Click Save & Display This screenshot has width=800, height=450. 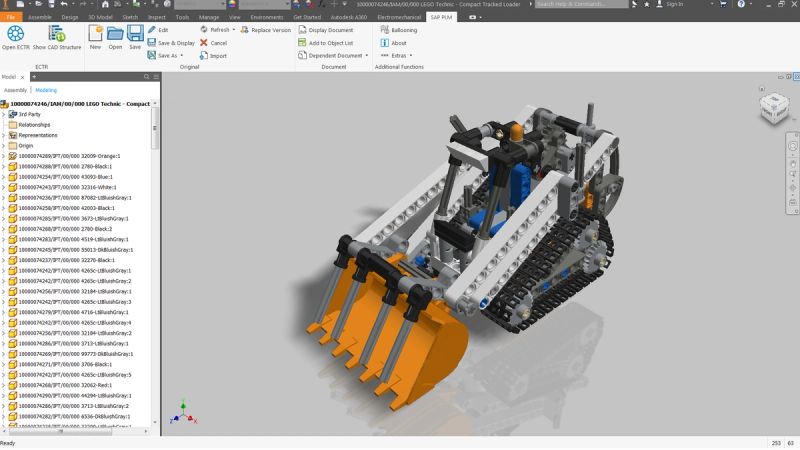171,43
